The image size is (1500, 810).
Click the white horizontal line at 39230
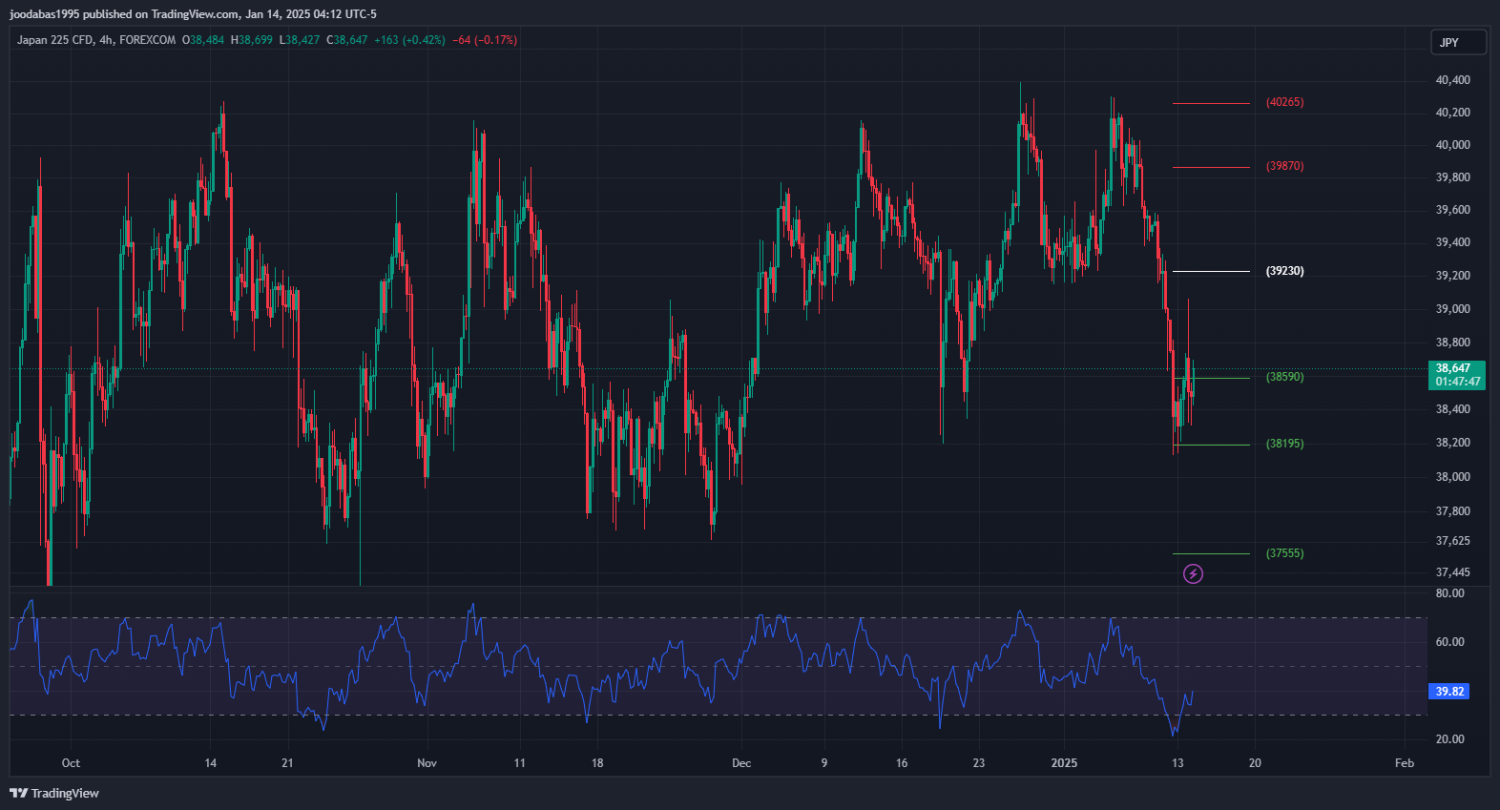[1211, 271]
